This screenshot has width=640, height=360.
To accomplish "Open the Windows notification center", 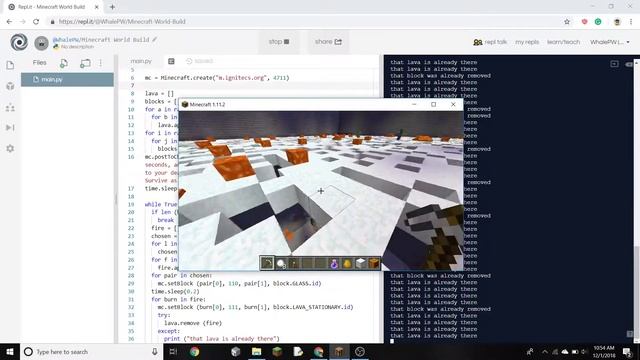I will coord(627,352).
